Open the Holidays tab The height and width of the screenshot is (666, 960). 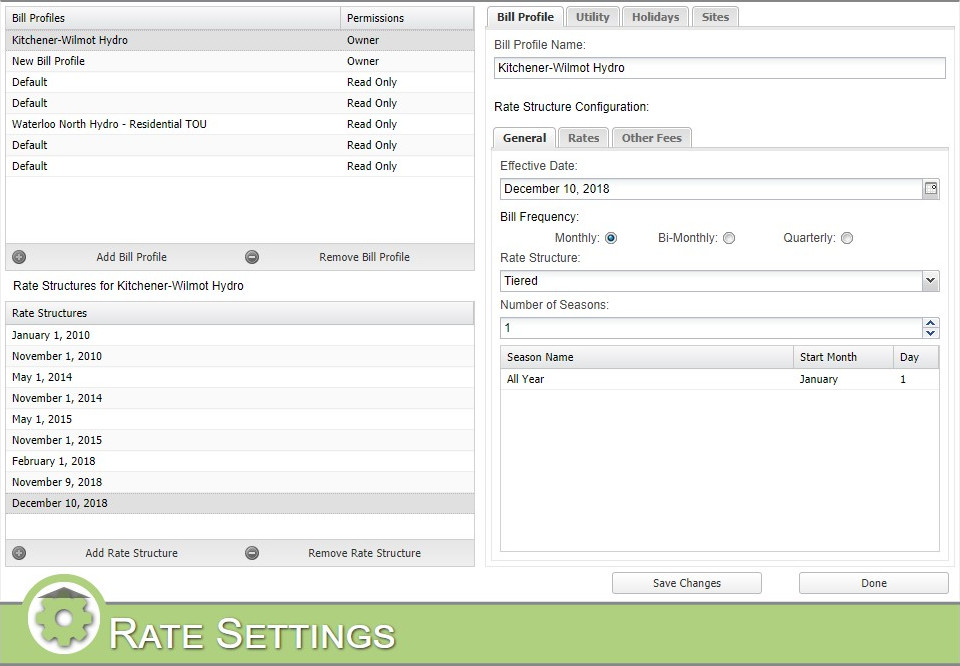point(656,17)
